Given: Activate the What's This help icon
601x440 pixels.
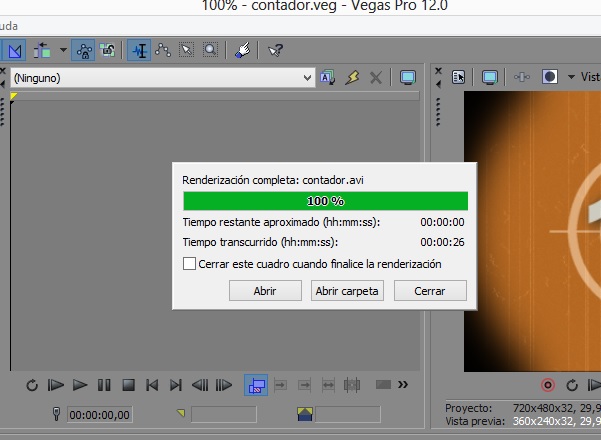Looking at the screenshot, I should 275,50.
